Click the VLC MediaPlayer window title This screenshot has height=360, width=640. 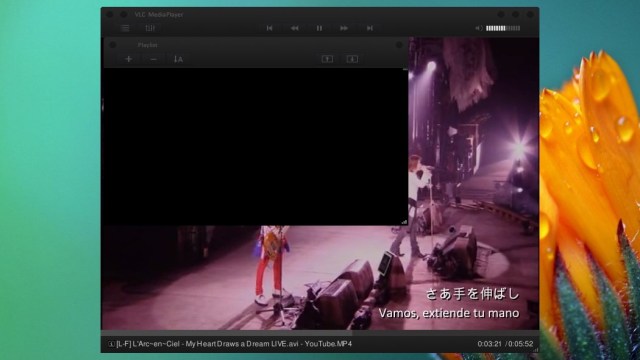click(x=159, y=15)
